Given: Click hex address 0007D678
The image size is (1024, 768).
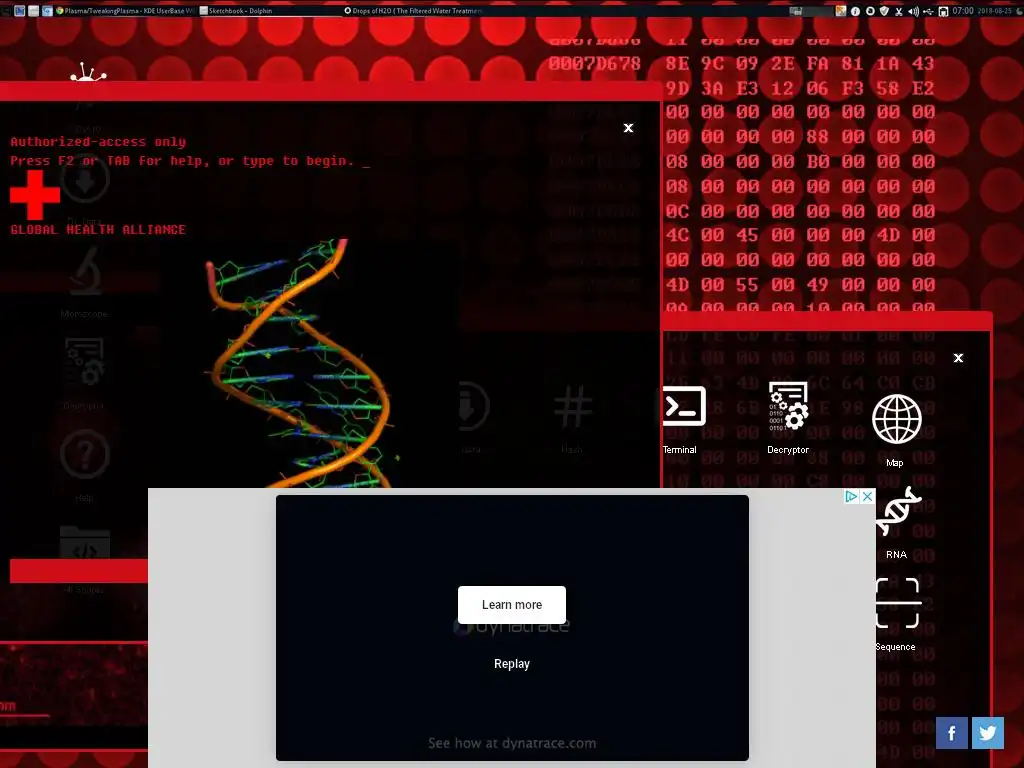Looking at the screenshot, I should [594, 63].
